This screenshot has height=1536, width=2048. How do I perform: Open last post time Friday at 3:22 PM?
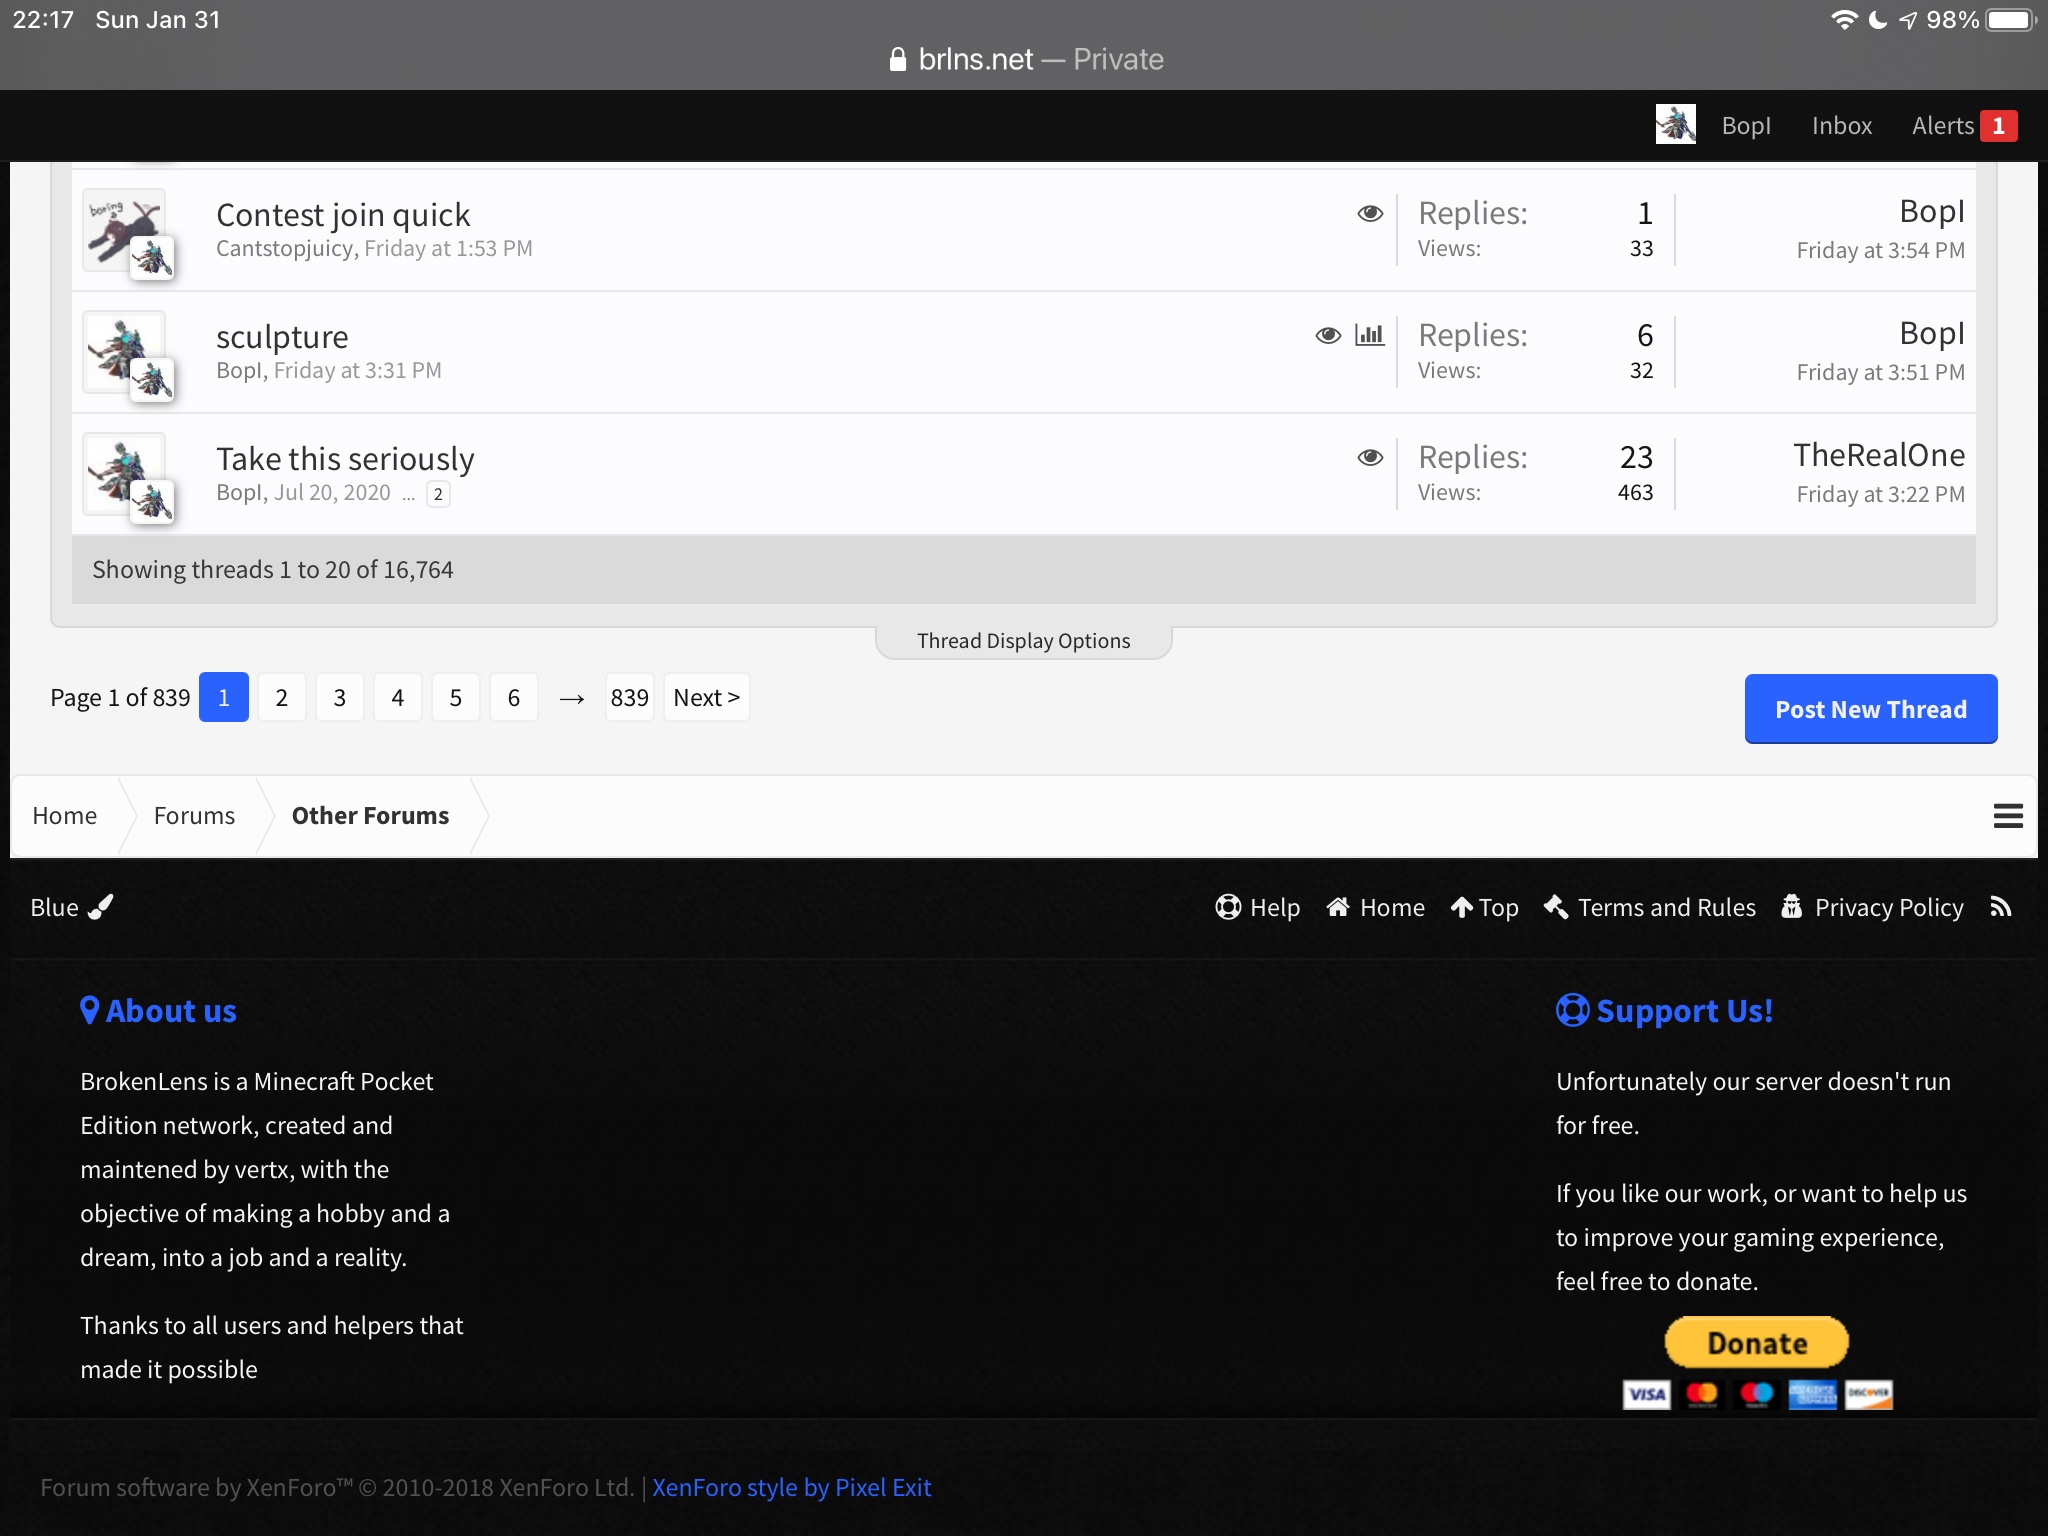coord(1880,494)
